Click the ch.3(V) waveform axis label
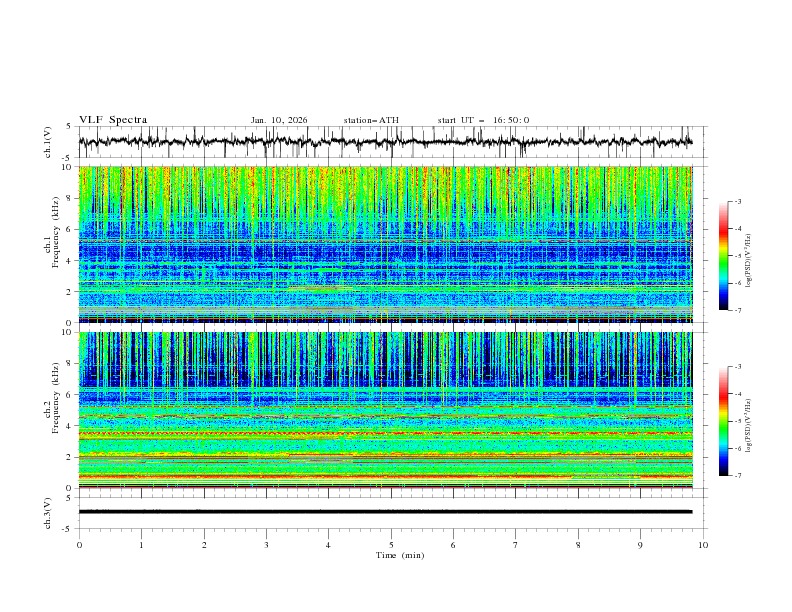Screen dimensions: 792x612 click(x=48, y=512)
